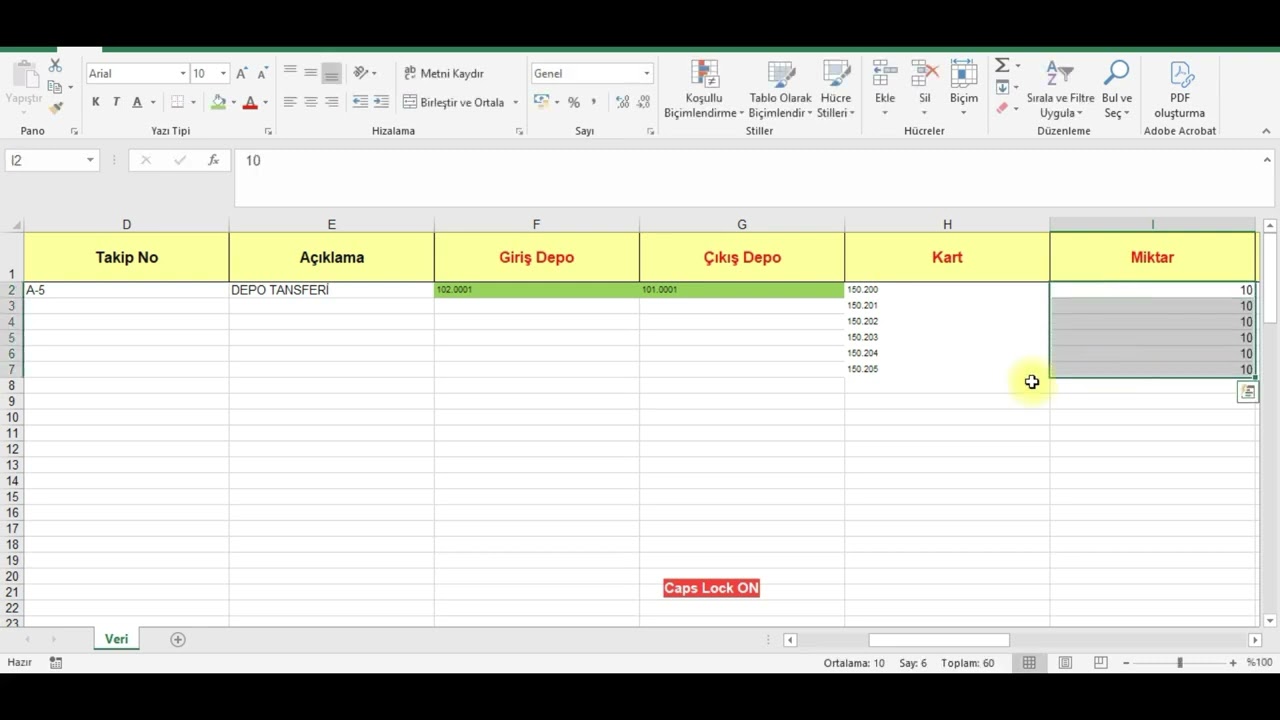The image size is (1280, 720).
Task: Open the font size dropdown
Action: click(x=223, y=73)
